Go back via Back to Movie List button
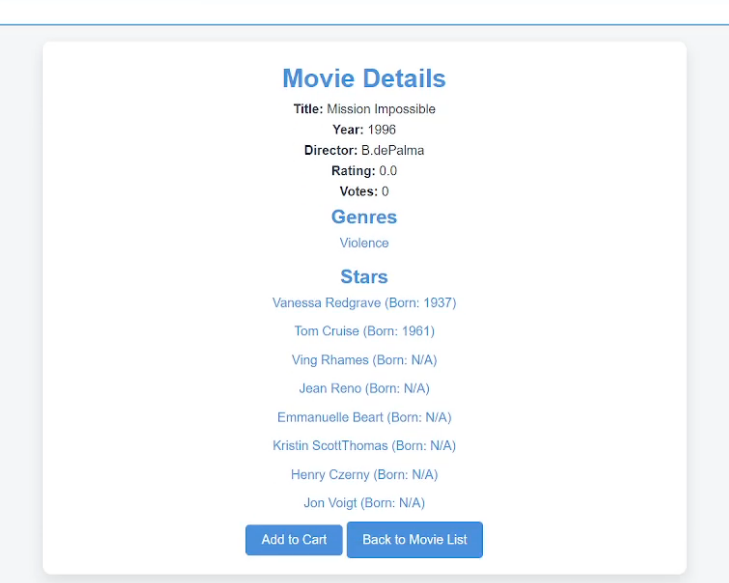Viewport: 729px width, 583px height. coord(415,540)
